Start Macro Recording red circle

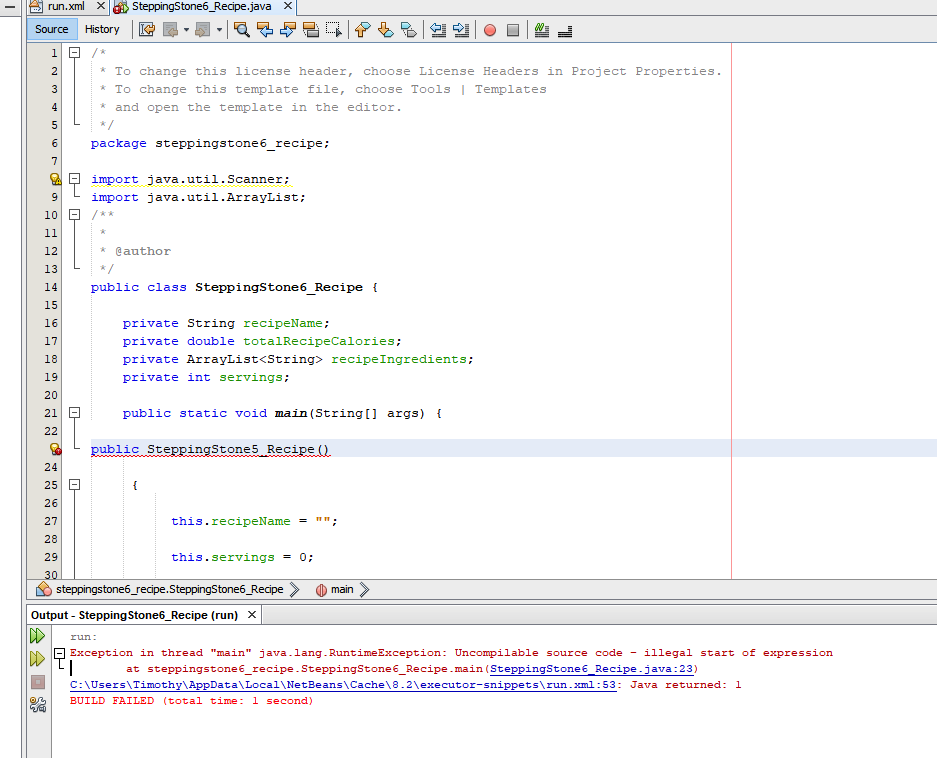(490, 30)
